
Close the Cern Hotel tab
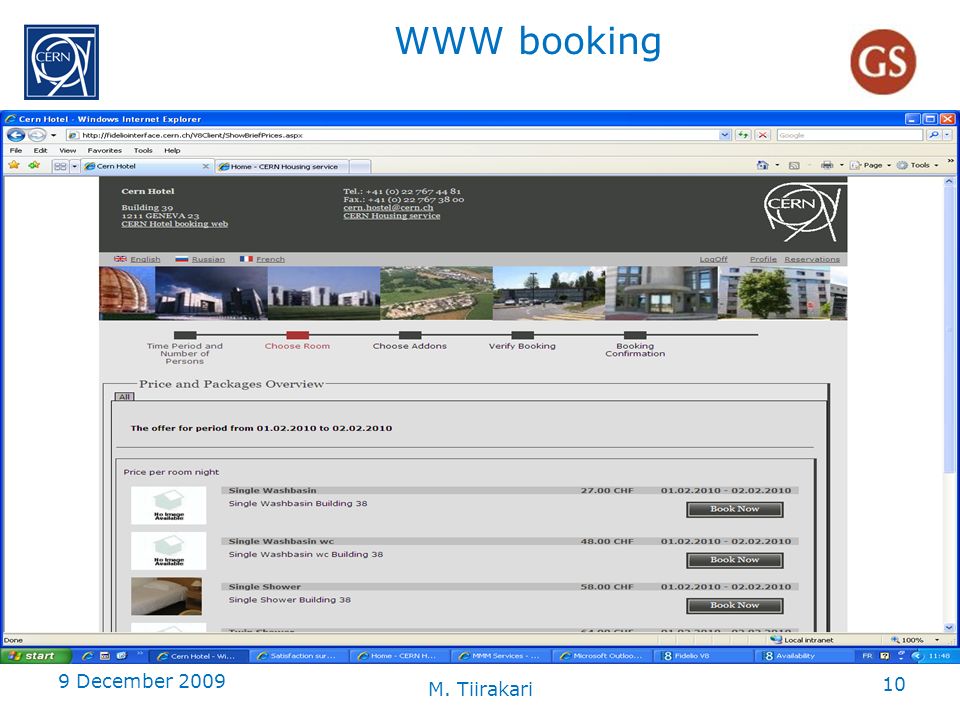[x=206, y=166]
